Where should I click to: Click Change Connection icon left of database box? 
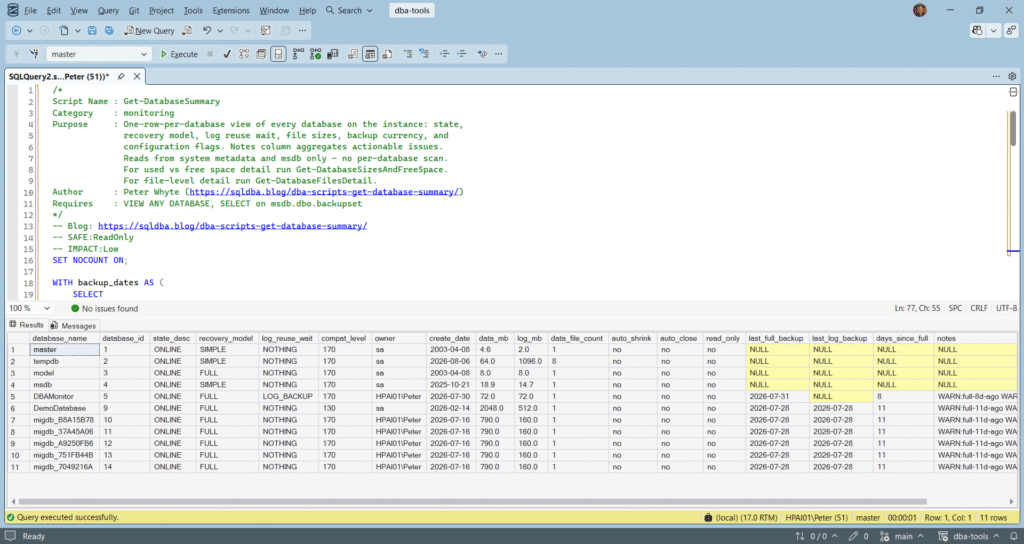pyautogui.click(x=33, y=54)
